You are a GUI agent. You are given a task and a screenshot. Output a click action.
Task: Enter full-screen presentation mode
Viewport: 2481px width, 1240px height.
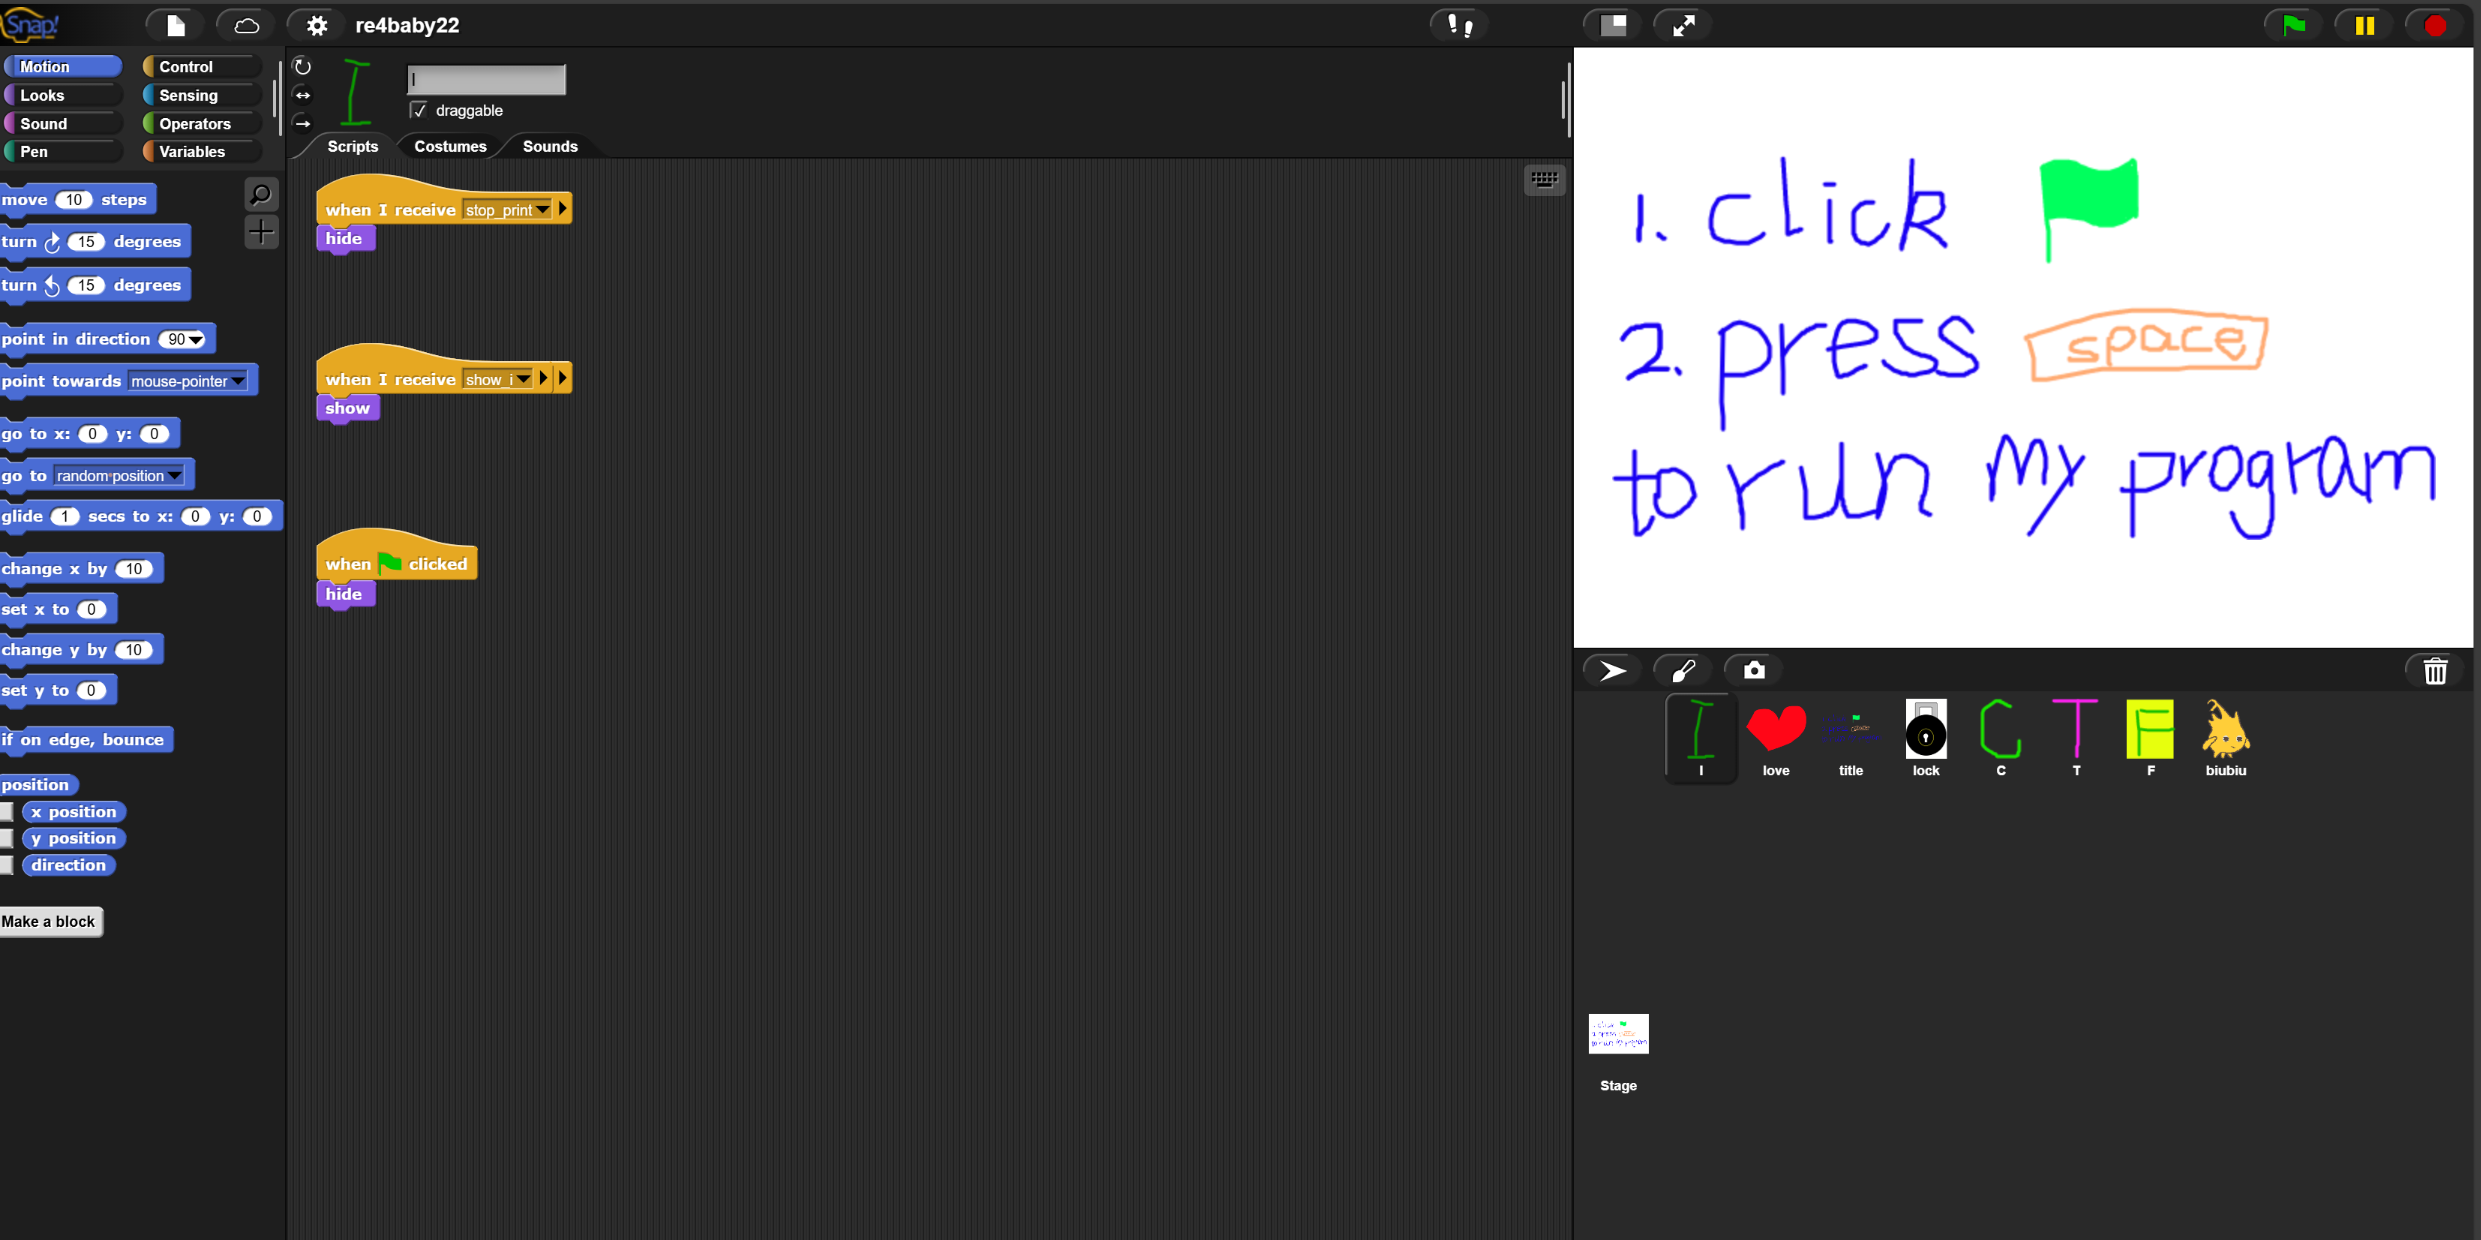pos(1684,25)
